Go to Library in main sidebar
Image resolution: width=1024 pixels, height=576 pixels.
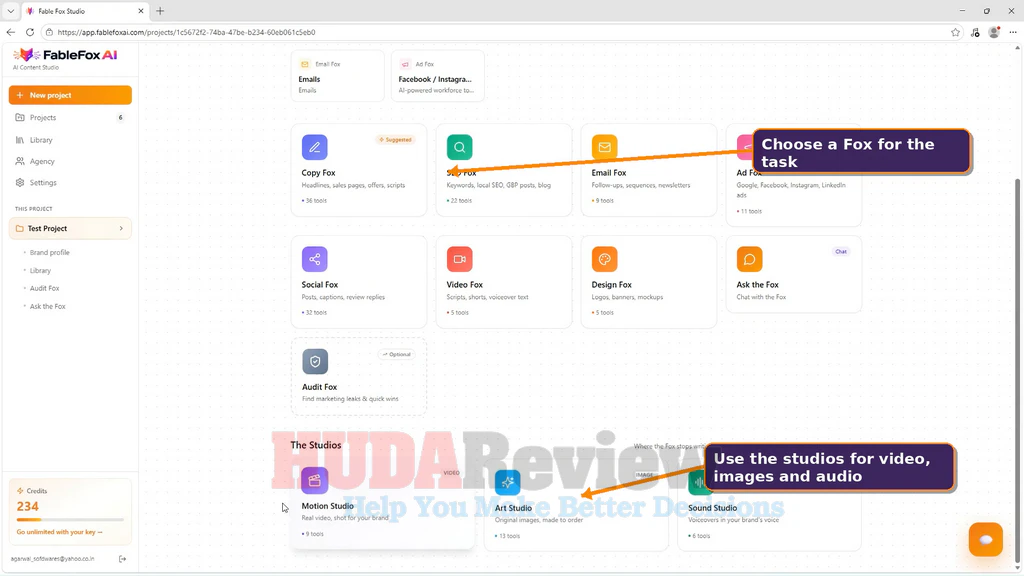coord(70,140)
